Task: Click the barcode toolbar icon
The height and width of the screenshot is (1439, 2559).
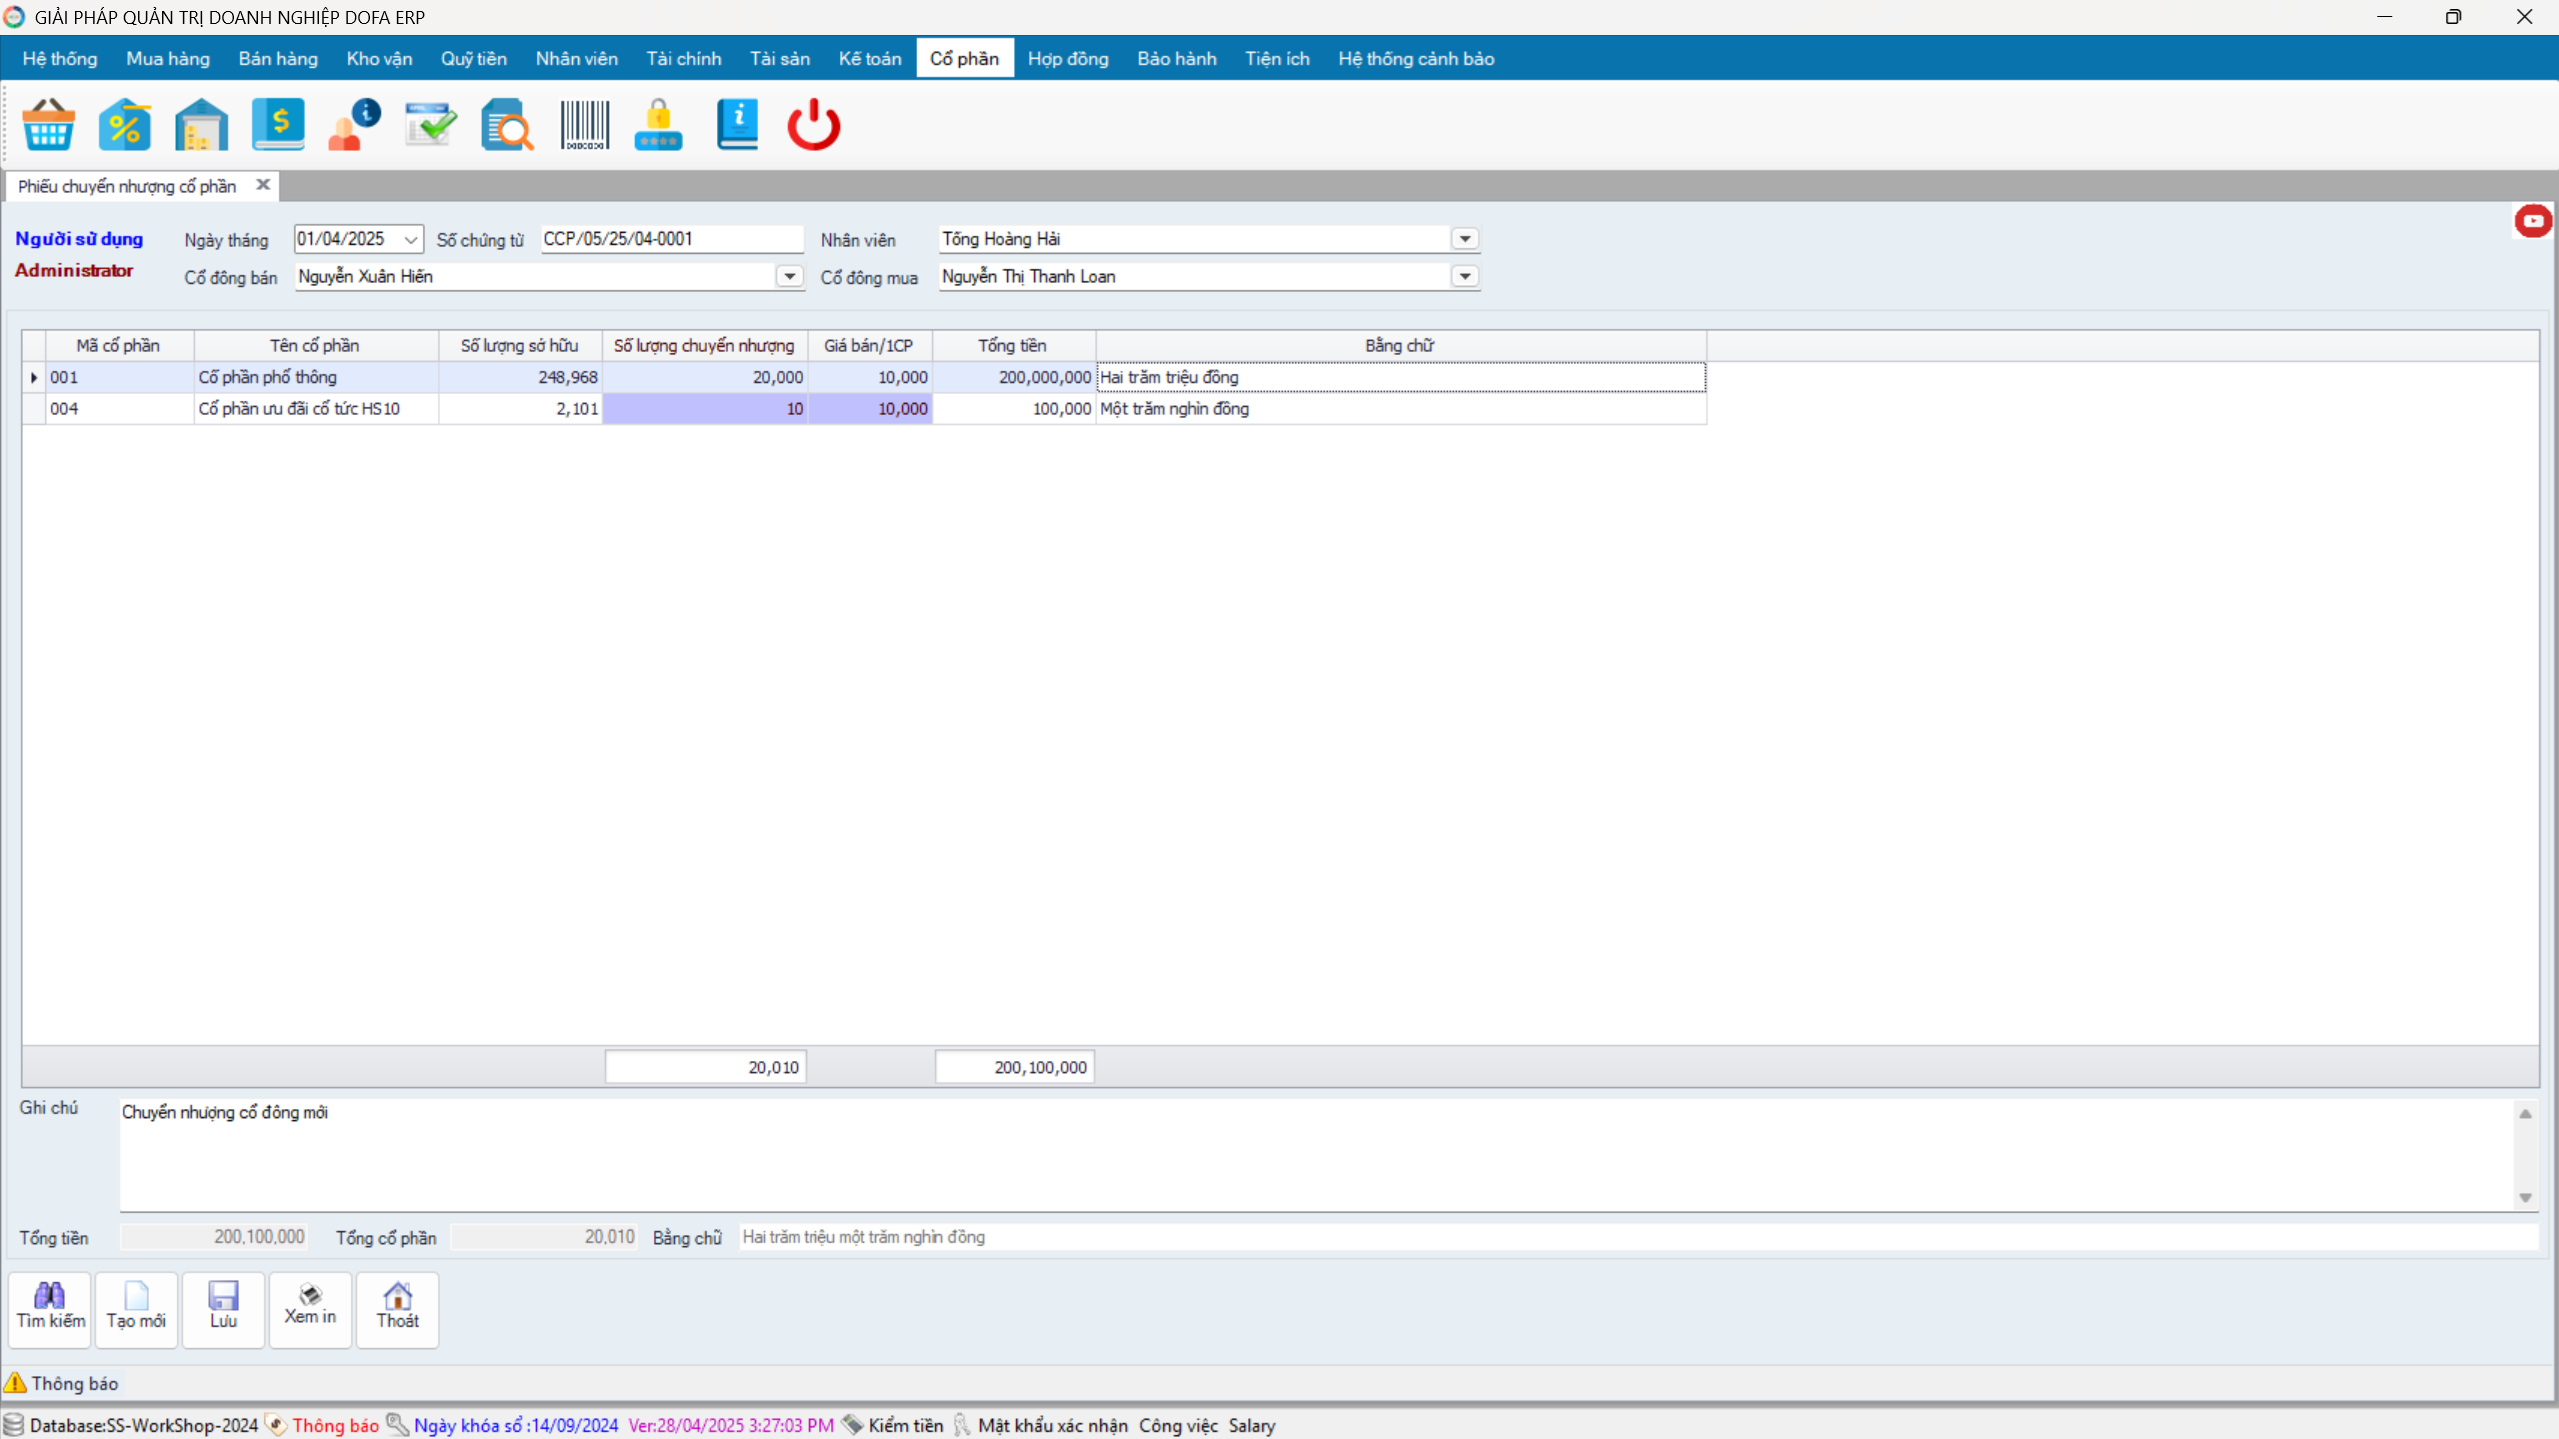Action: pyautogui.click(x=584, y=125)
